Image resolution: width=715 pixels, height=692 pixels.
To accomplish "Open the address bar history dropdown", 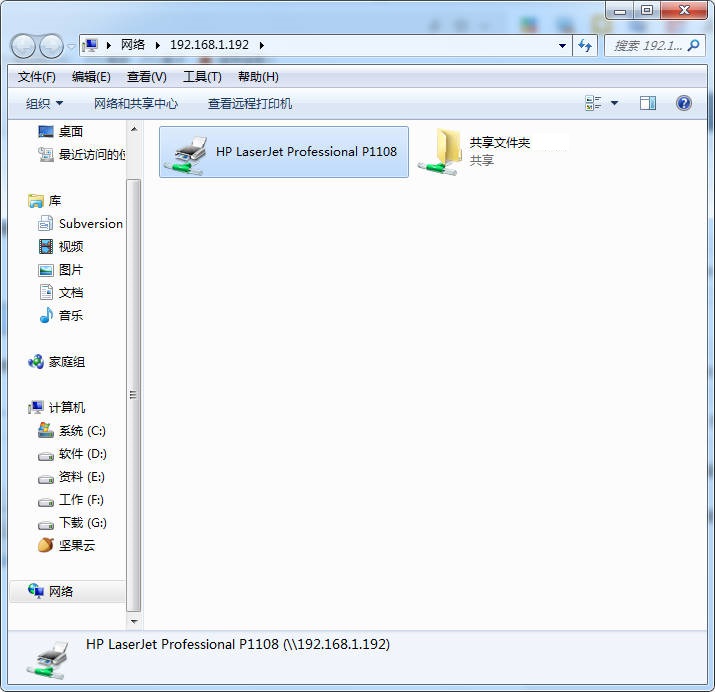I will (562, 46).
